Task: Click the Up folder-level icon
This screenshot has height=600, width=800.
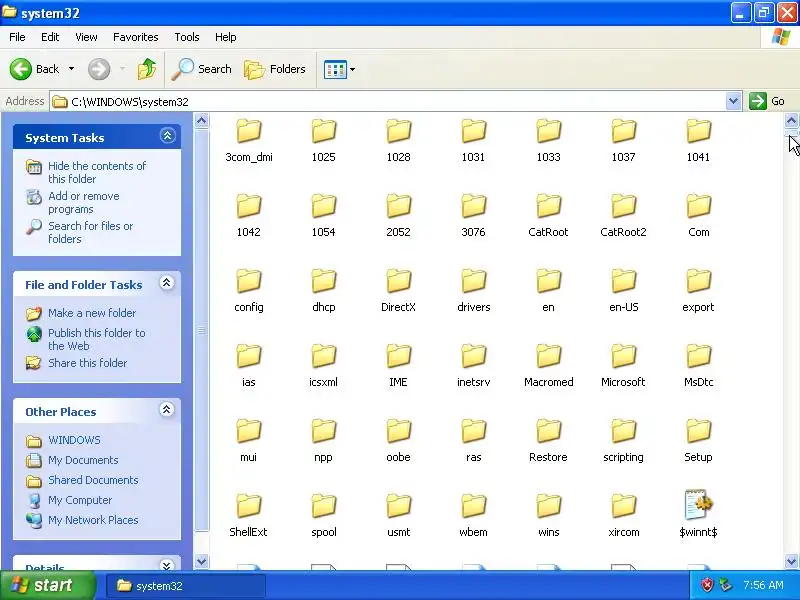Action: coord(147,69)
